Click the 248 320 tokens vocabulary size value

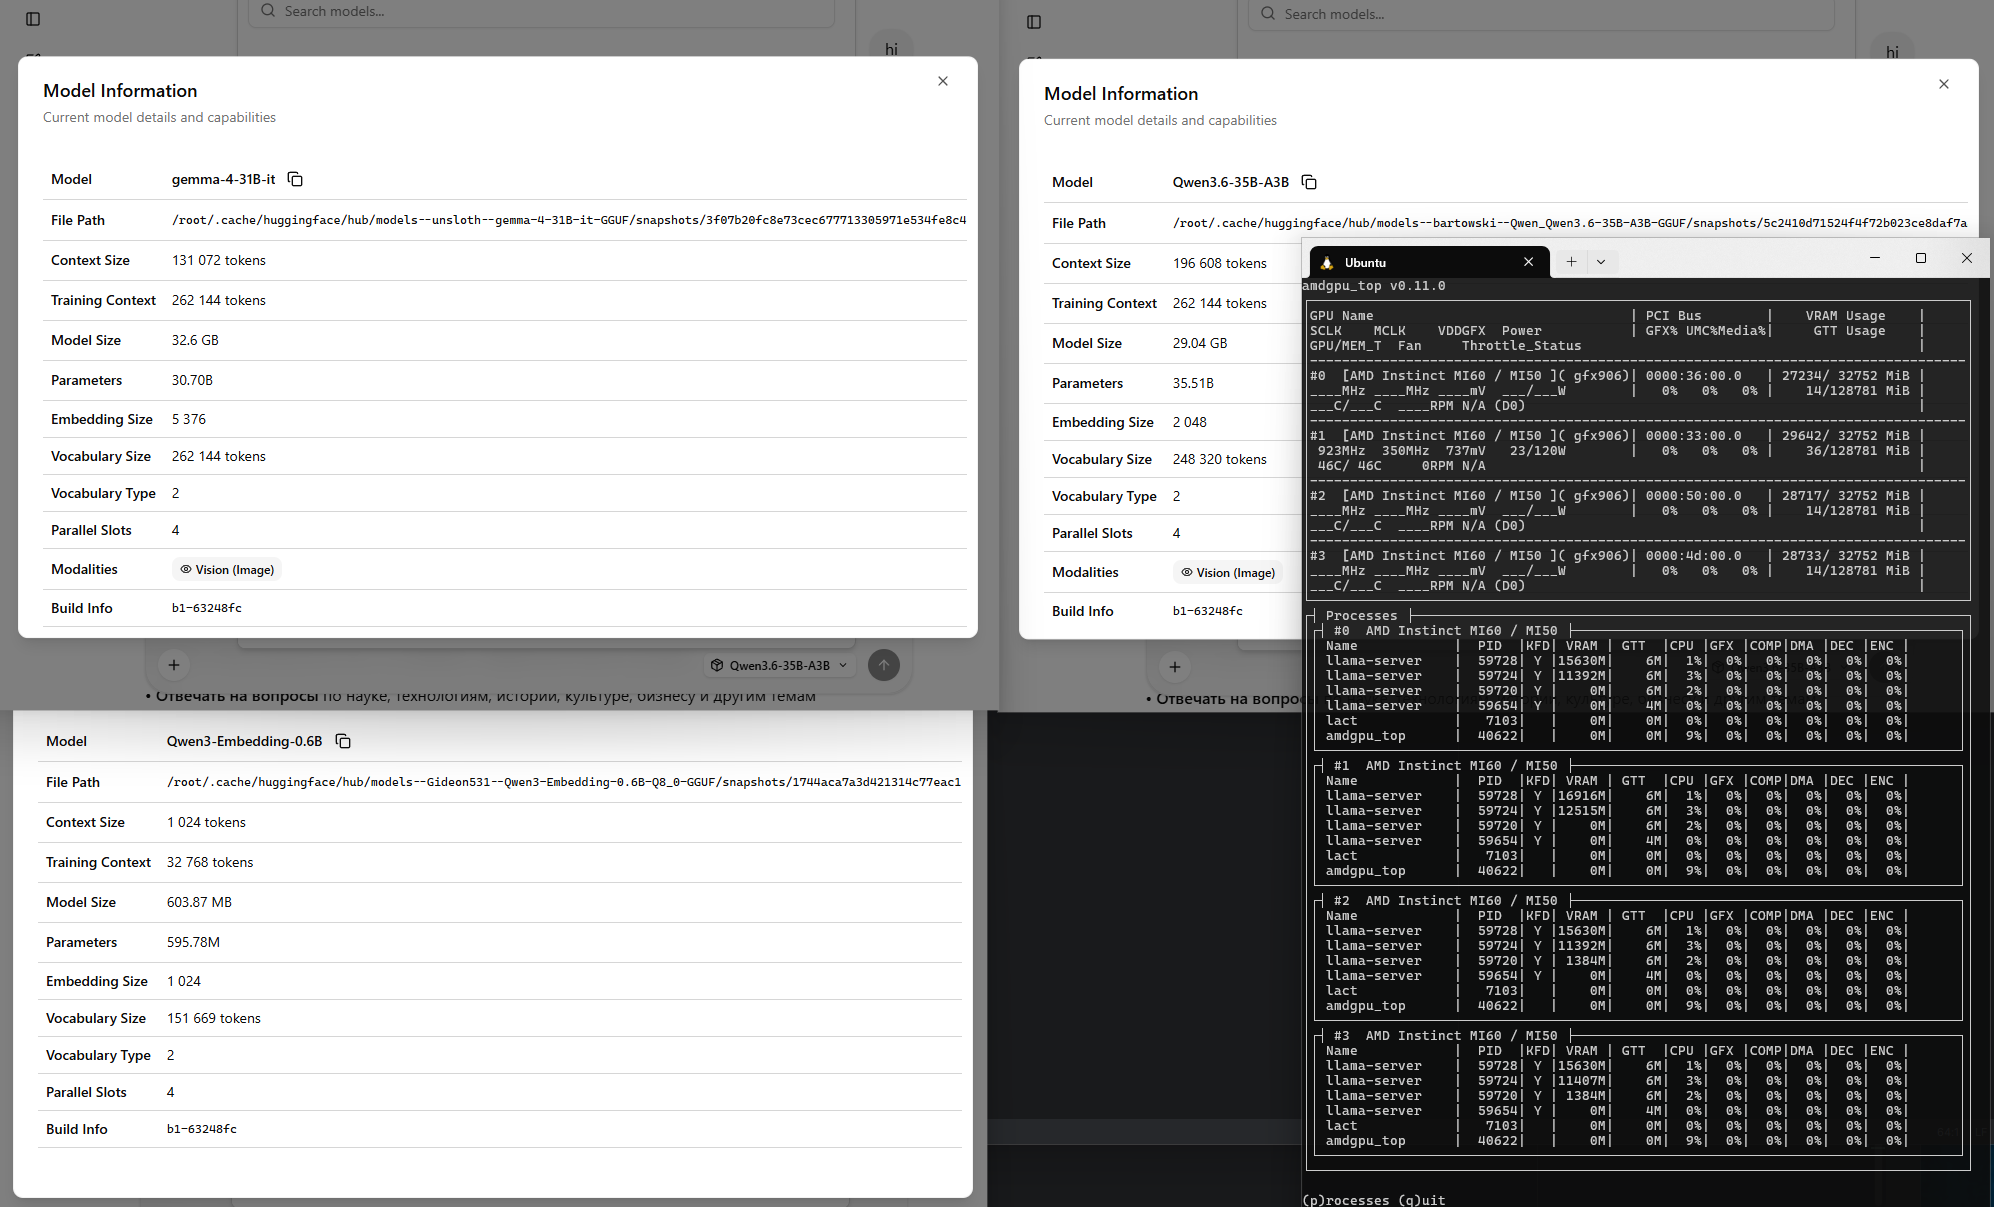click(1220, 459)
